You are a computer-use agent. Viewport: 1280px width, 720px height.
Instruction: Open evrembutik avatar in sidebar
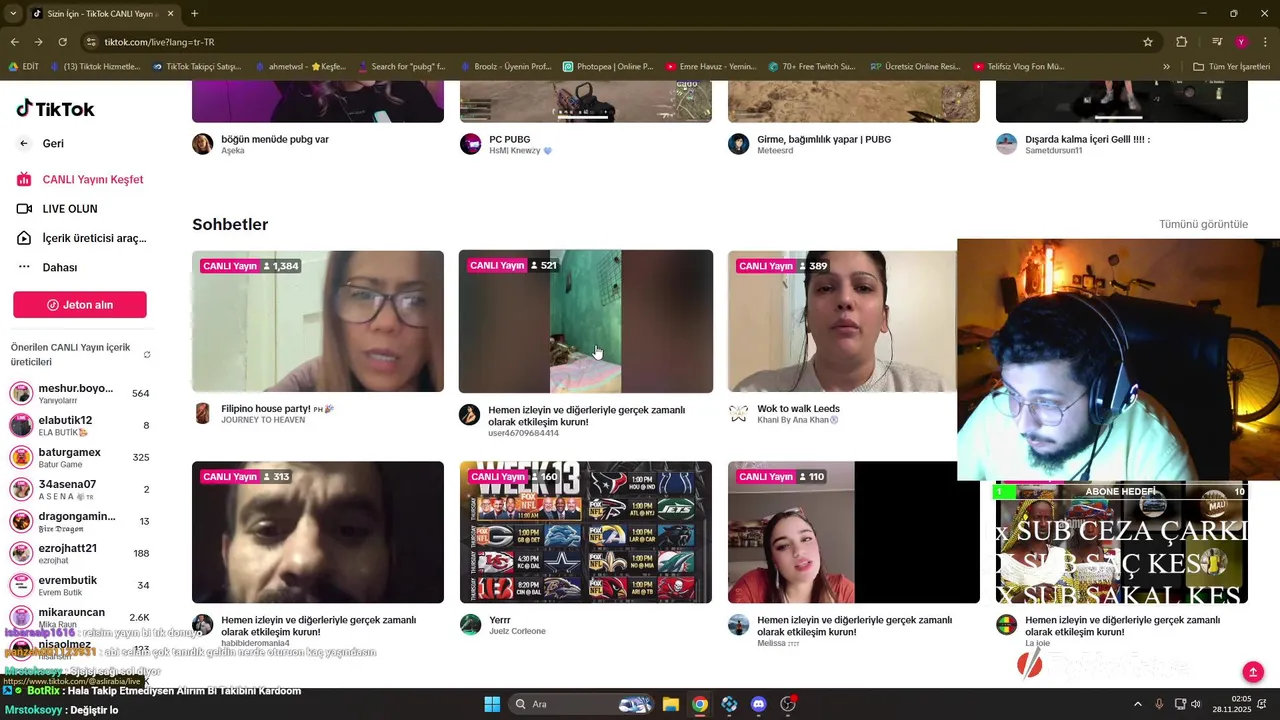(x=21, y=585)
